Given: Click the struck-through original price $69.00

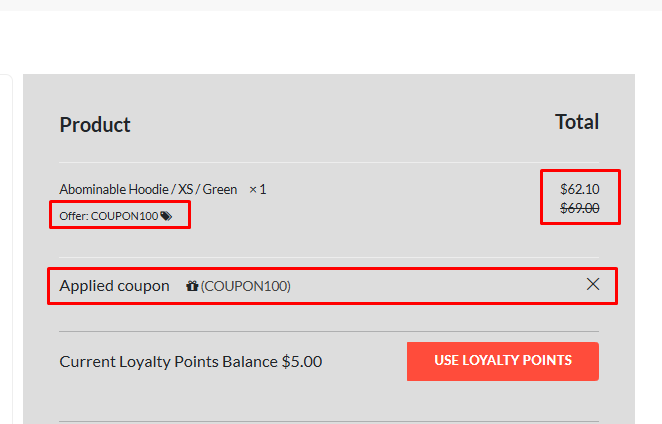Looking at the screenshot, I should point(579,208).
